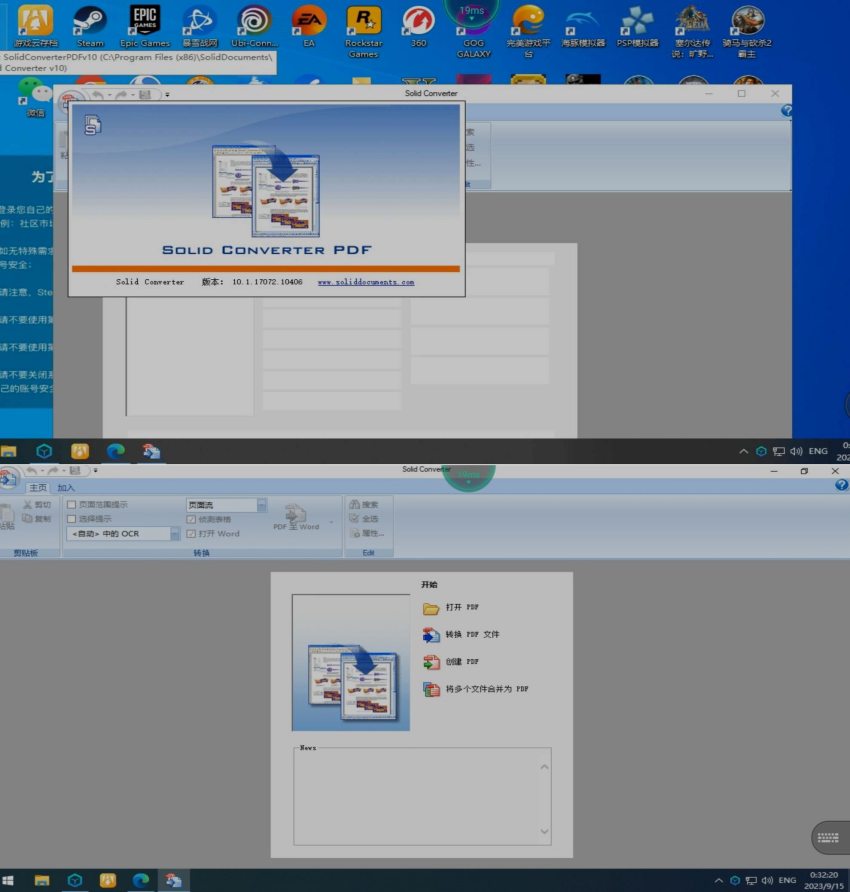Switch to the 主页 ribbon tab

pyautogui.click(x=38, y=488)
